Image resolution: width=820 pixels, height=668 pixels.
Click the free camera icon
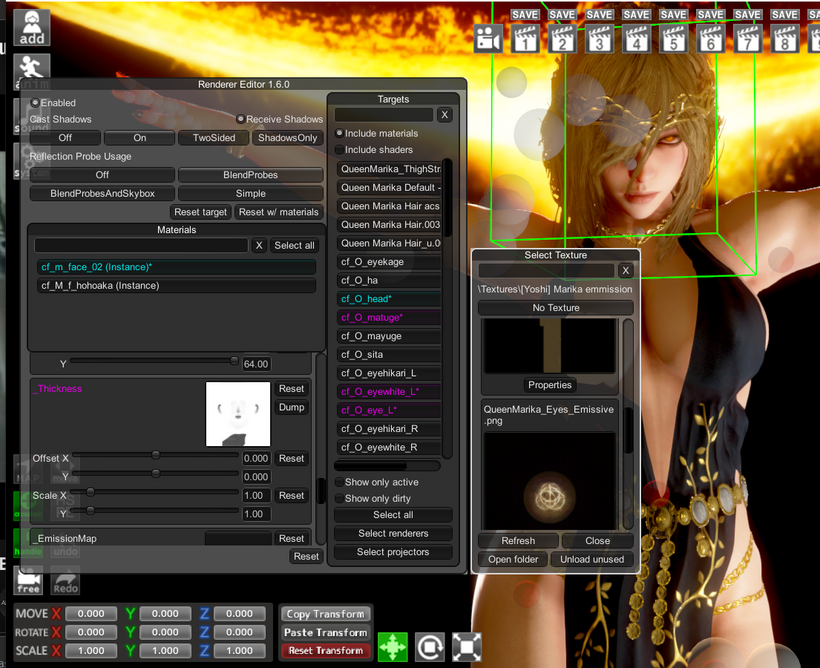28,581
